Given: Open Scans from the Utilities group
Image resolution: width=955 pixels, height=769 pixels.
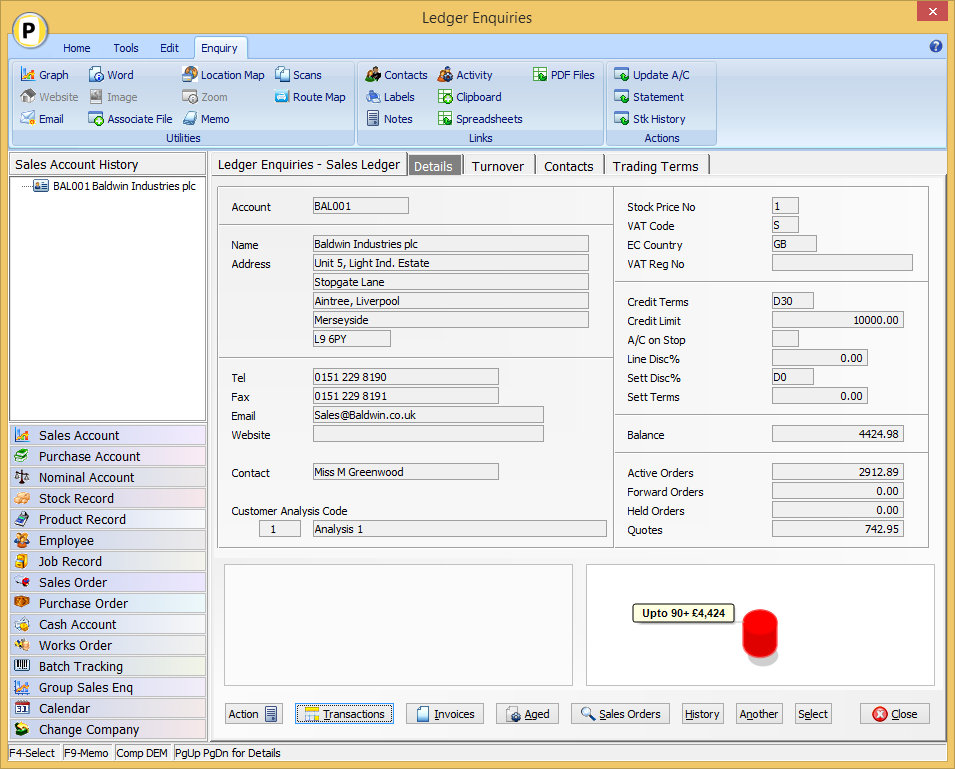Looking at the screenshot, I should point(298,75).
